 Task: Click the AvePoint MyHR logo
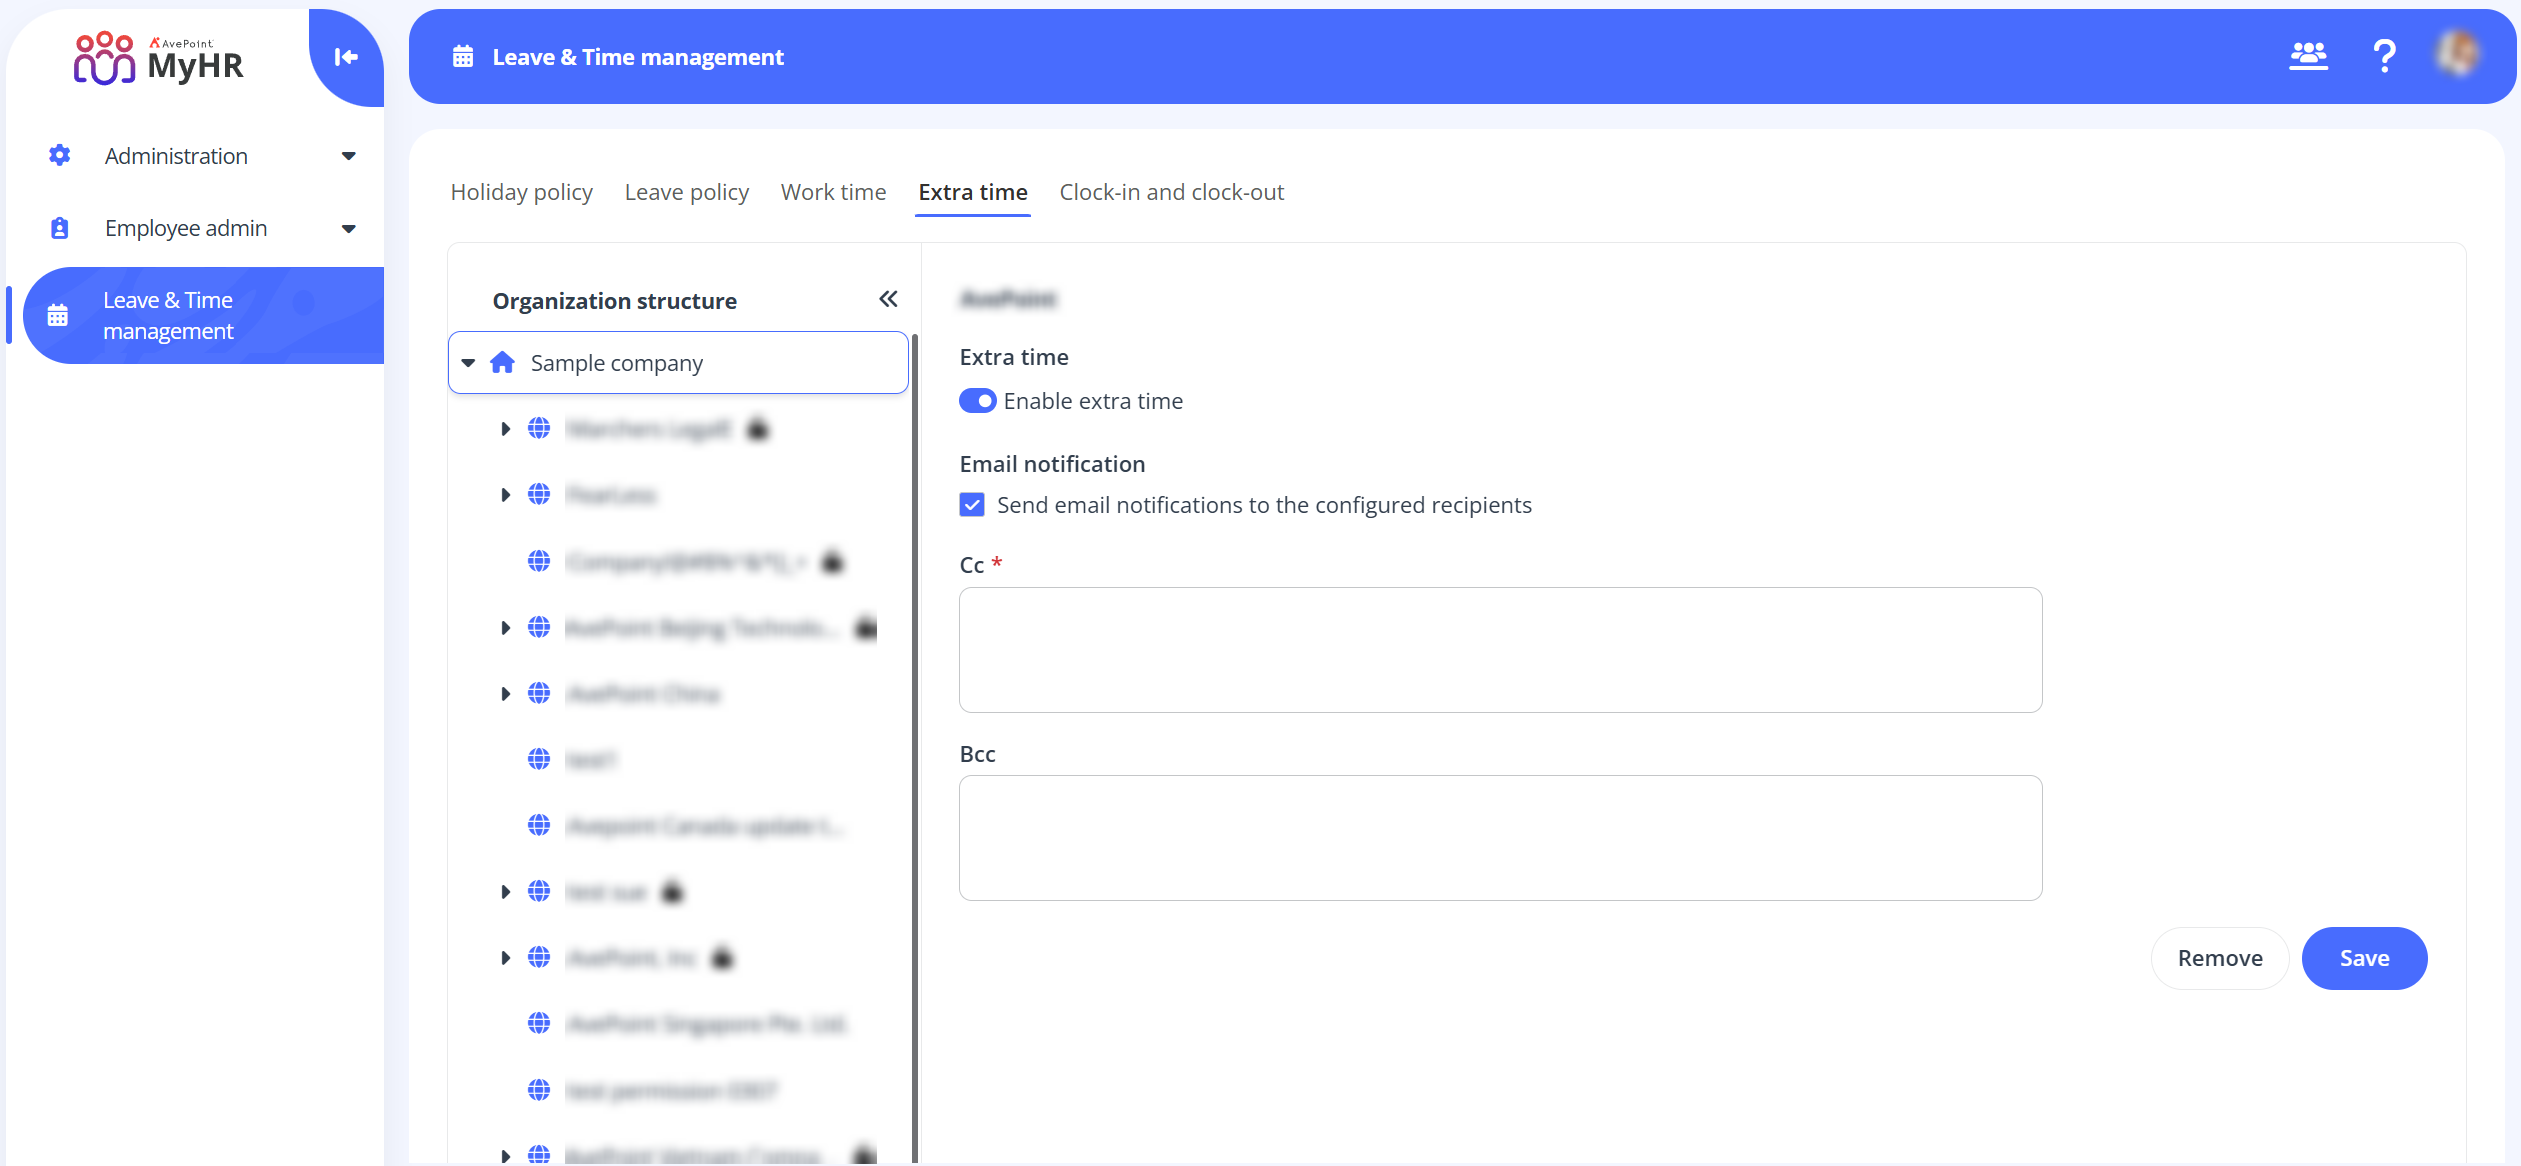coord(158,58)
